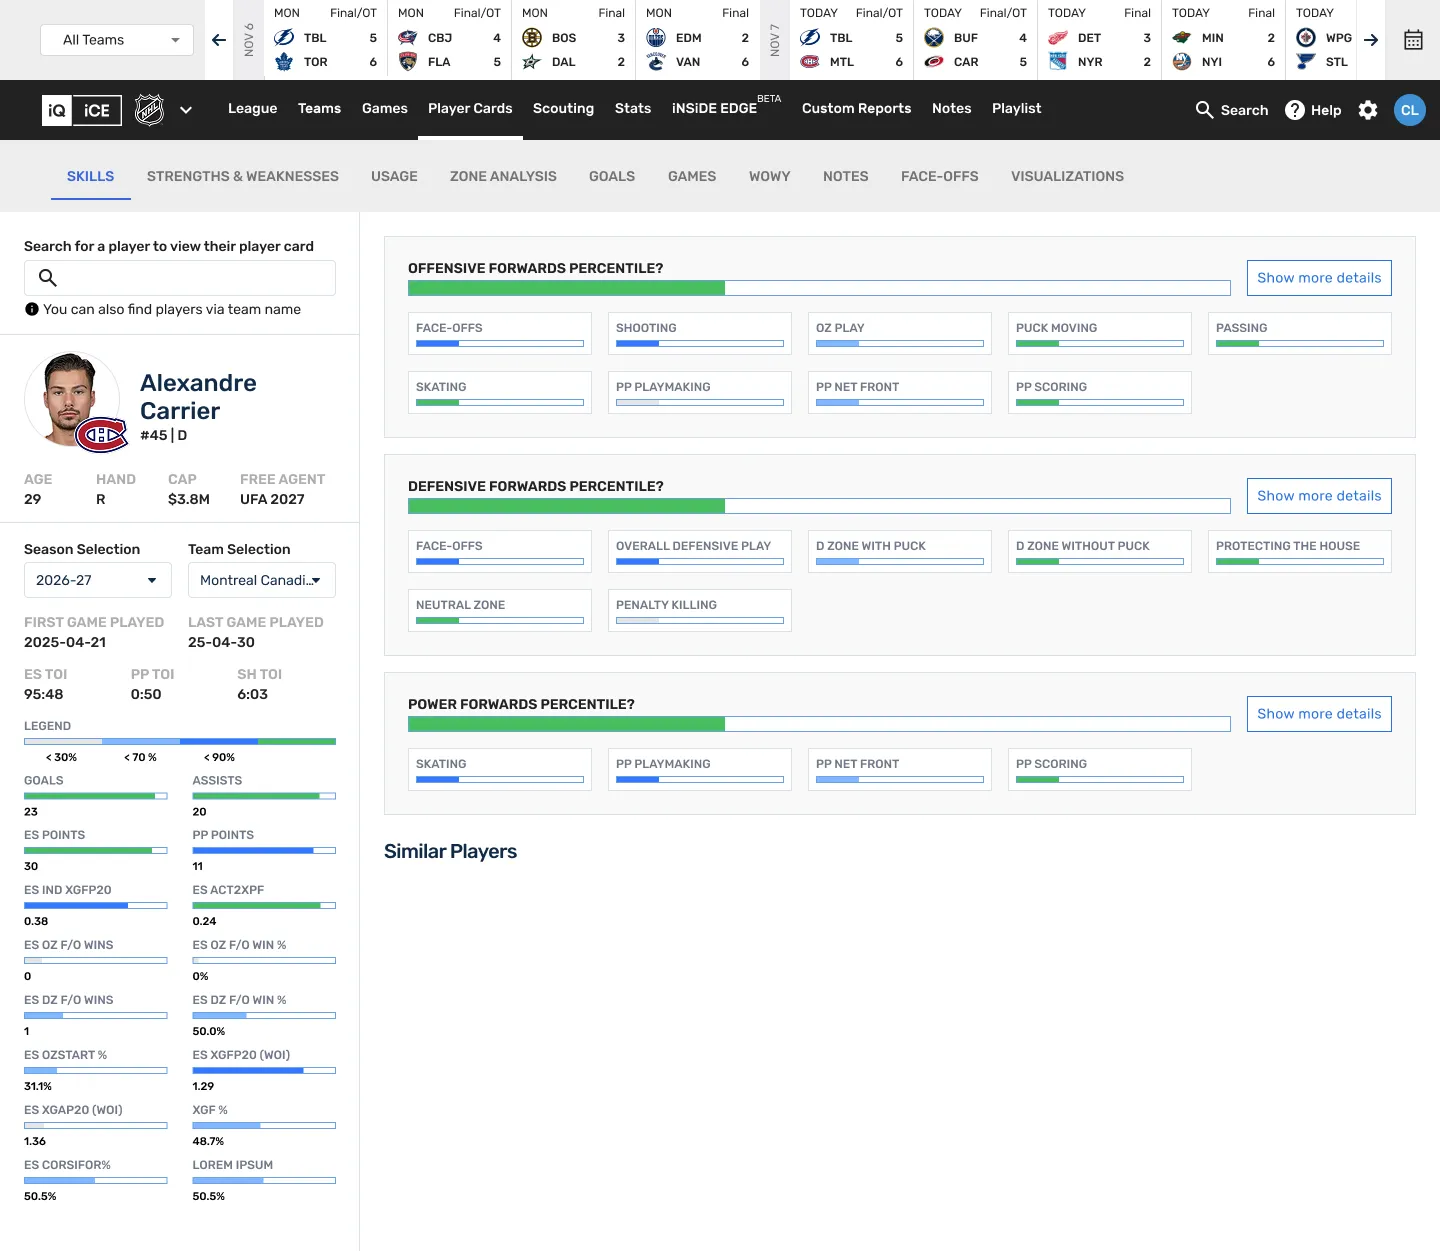Screen dimensions: 1440x1251
Task: Open Playlist in the navigation
Action: pyautogui.click(x=1016, y=109)
